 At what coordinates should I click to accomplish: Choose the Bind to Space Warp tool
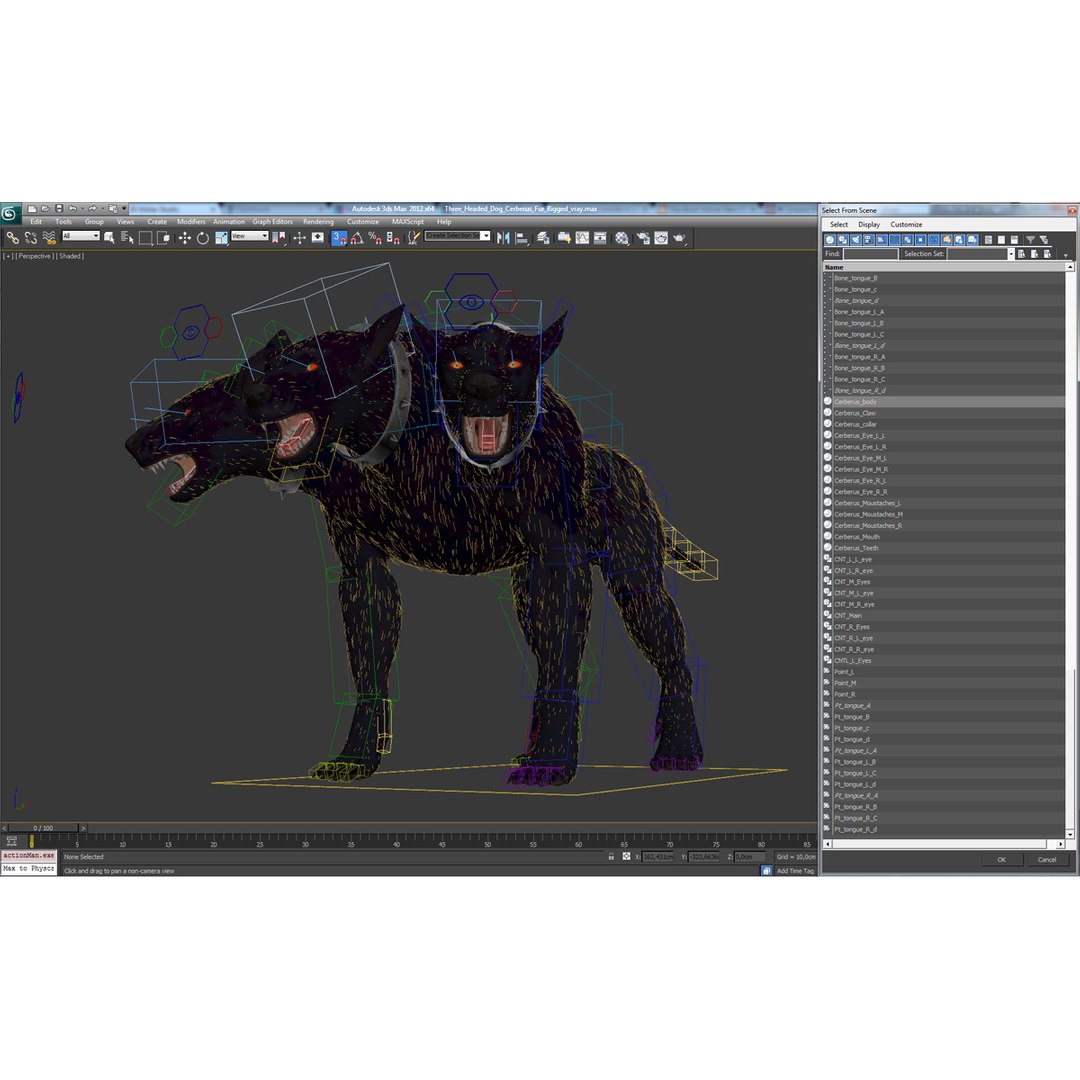coord(49,238)
